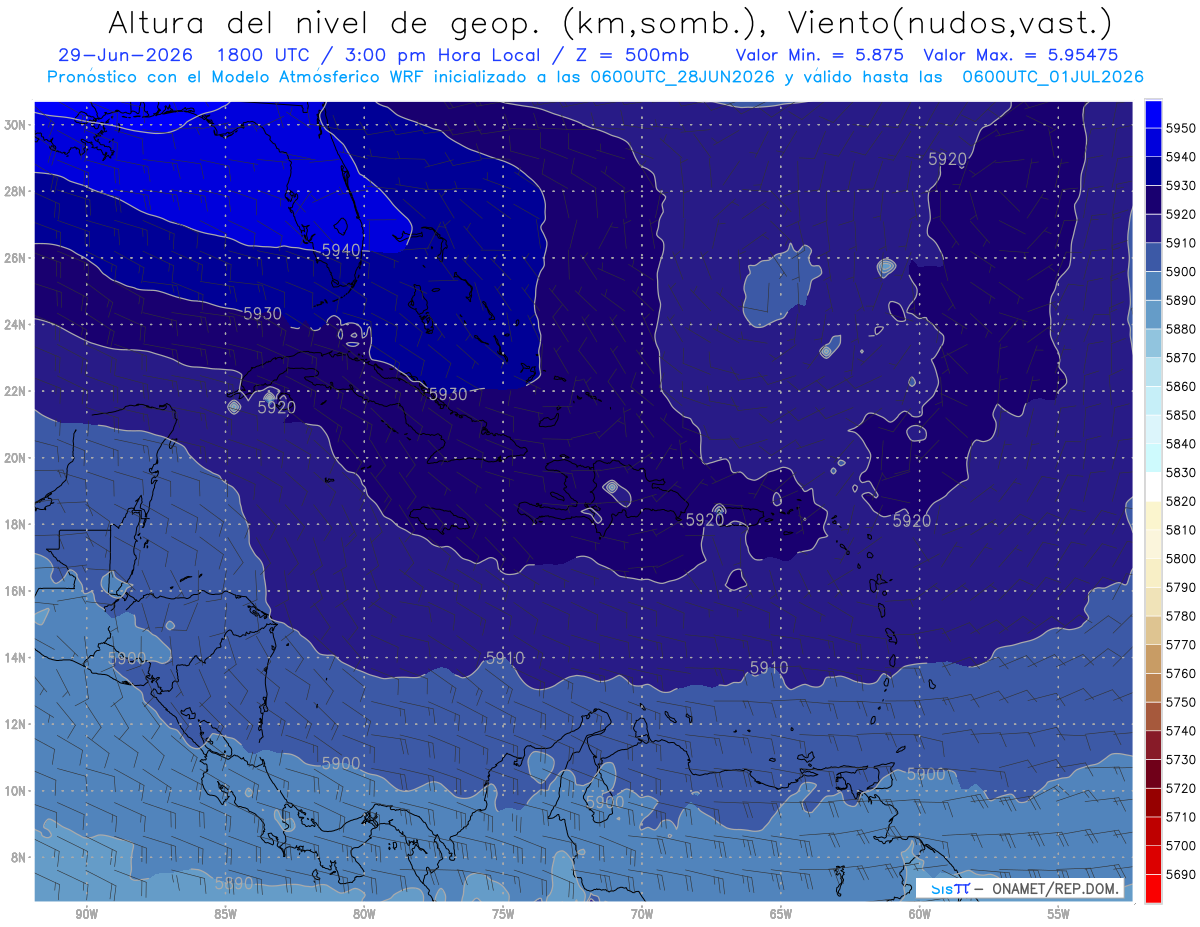This screenshot has width=1200, height=927.
Task: Click the 5890 contour label near Central America
Action: point(234,884)
